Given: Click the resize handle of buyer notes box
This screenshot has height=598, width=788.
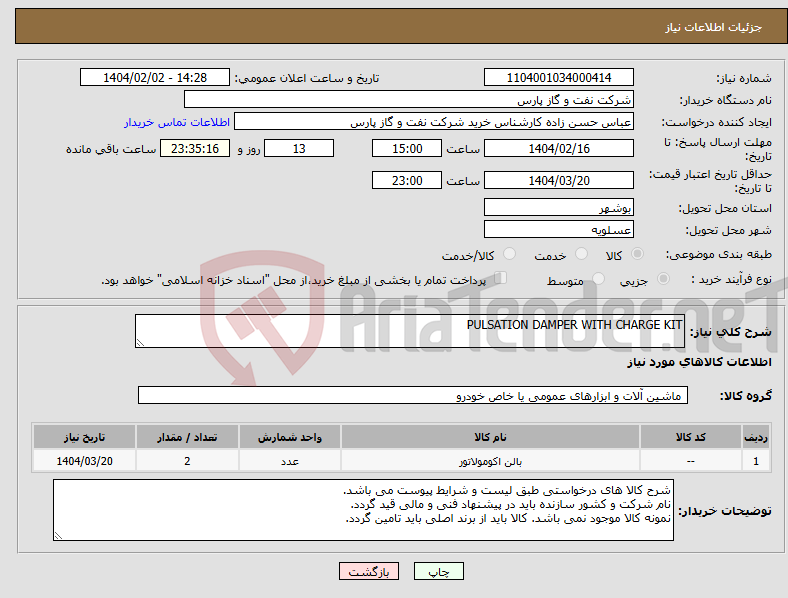Looking at the screenshot, I should [x=58, y=536].
